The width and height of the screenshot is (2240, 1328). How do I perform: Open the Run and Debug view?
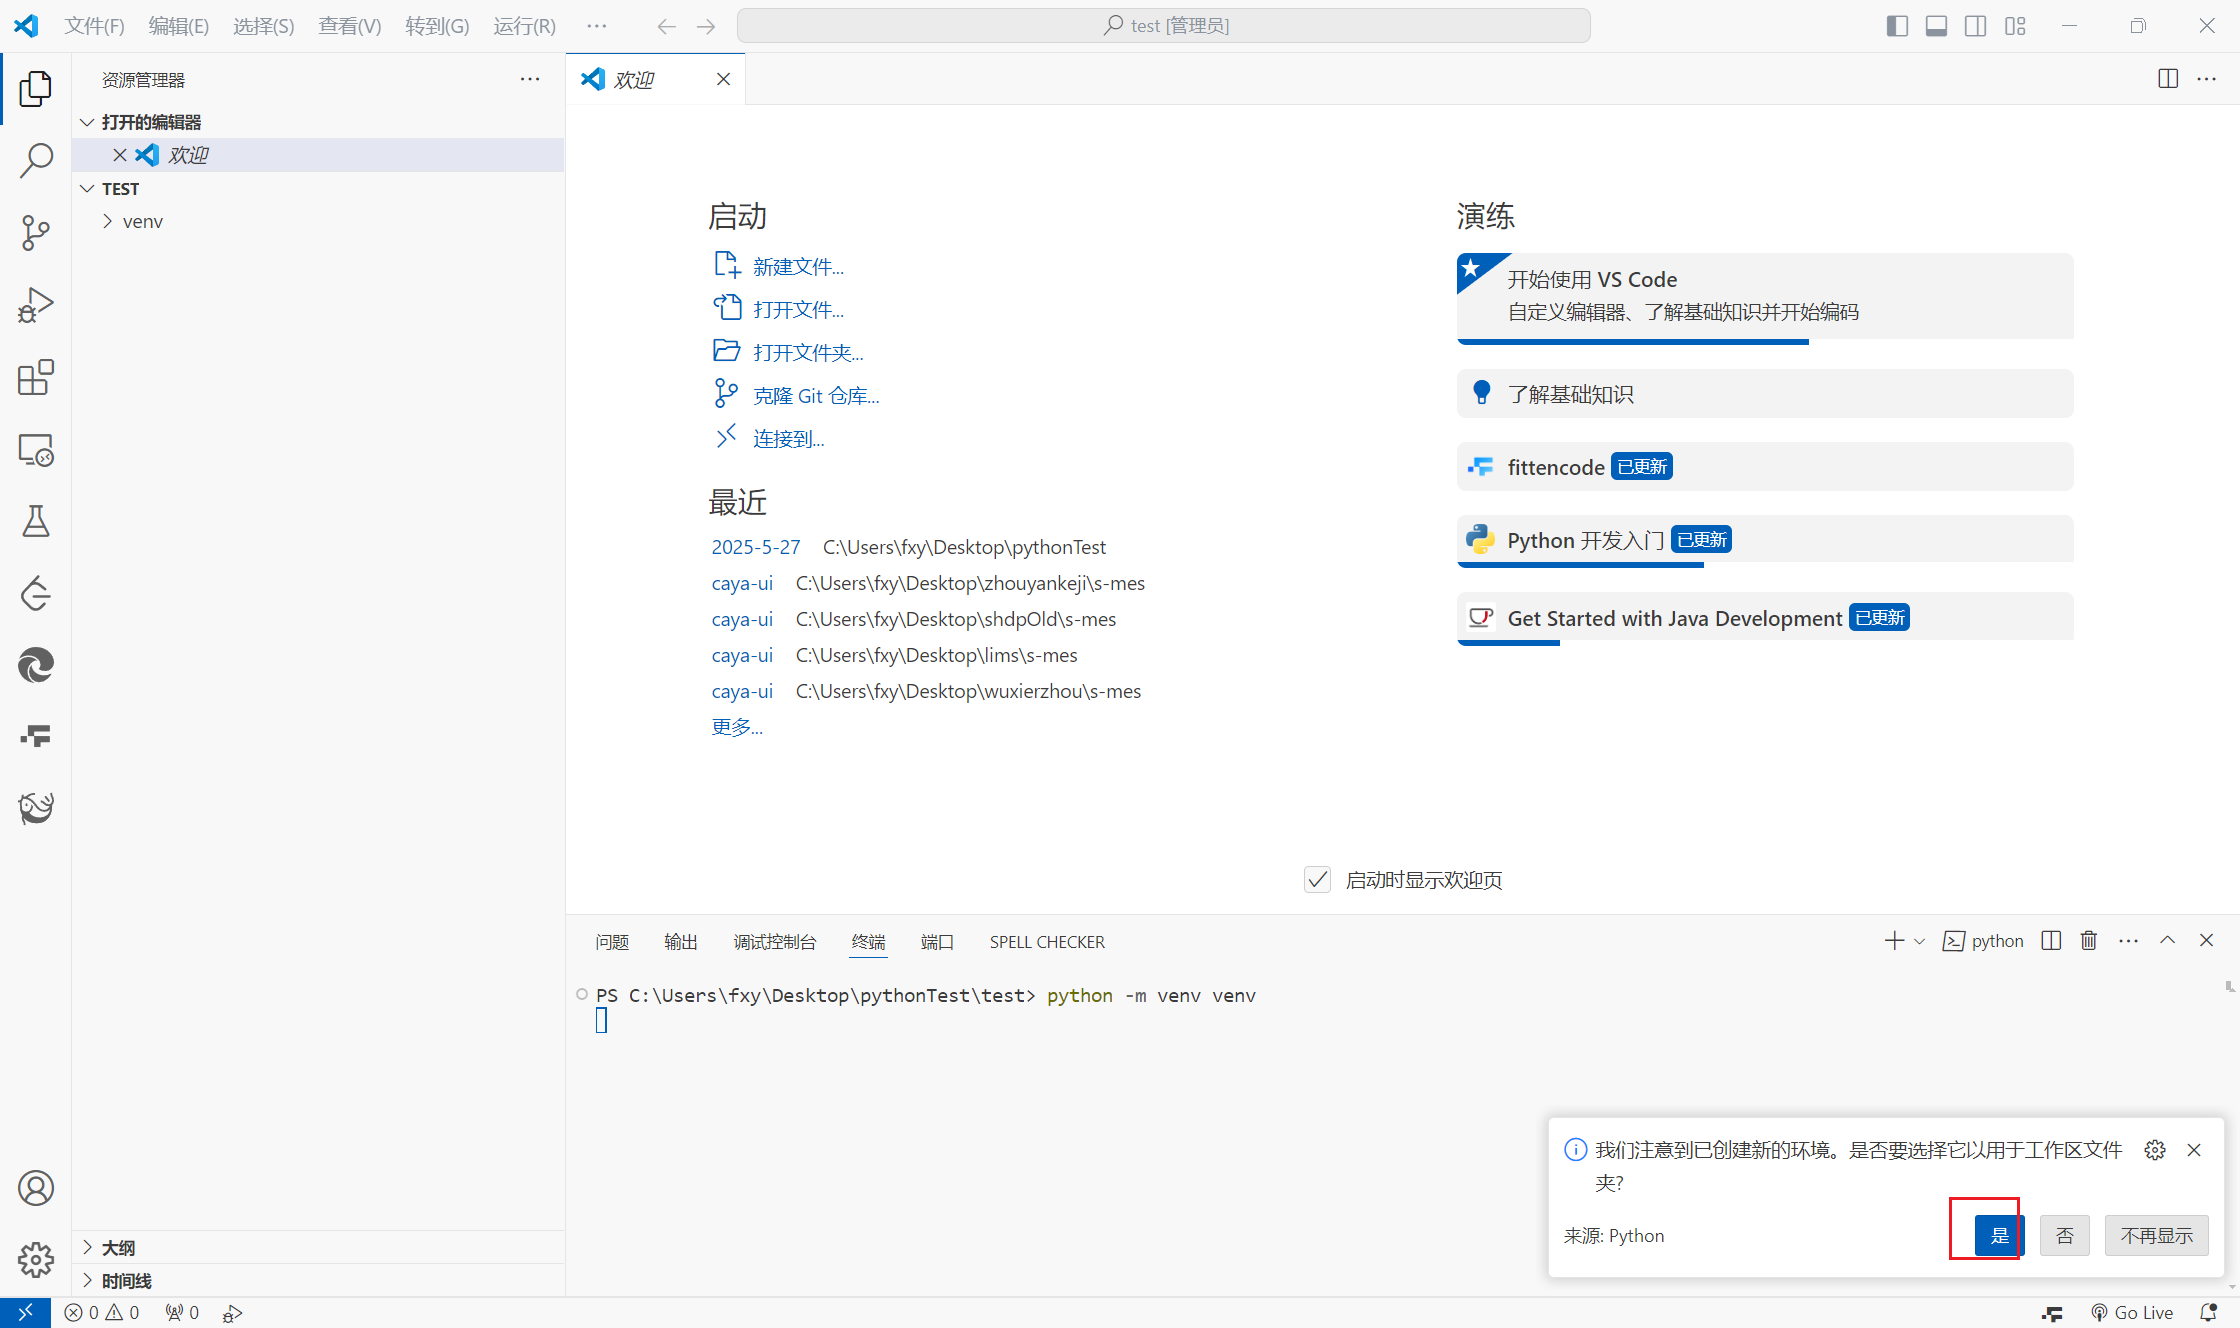click(x=36, y=305)
